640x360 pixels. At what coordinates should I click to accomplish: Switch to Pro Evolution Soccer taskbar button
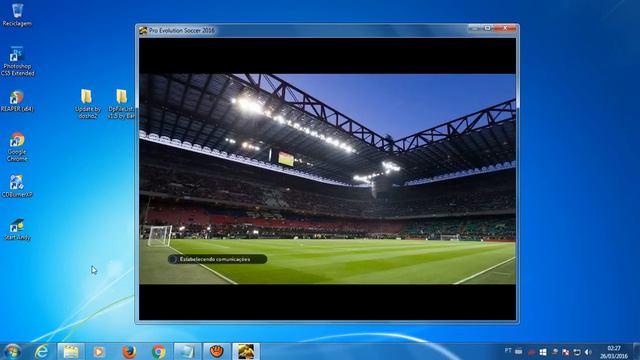pos(246,351)
